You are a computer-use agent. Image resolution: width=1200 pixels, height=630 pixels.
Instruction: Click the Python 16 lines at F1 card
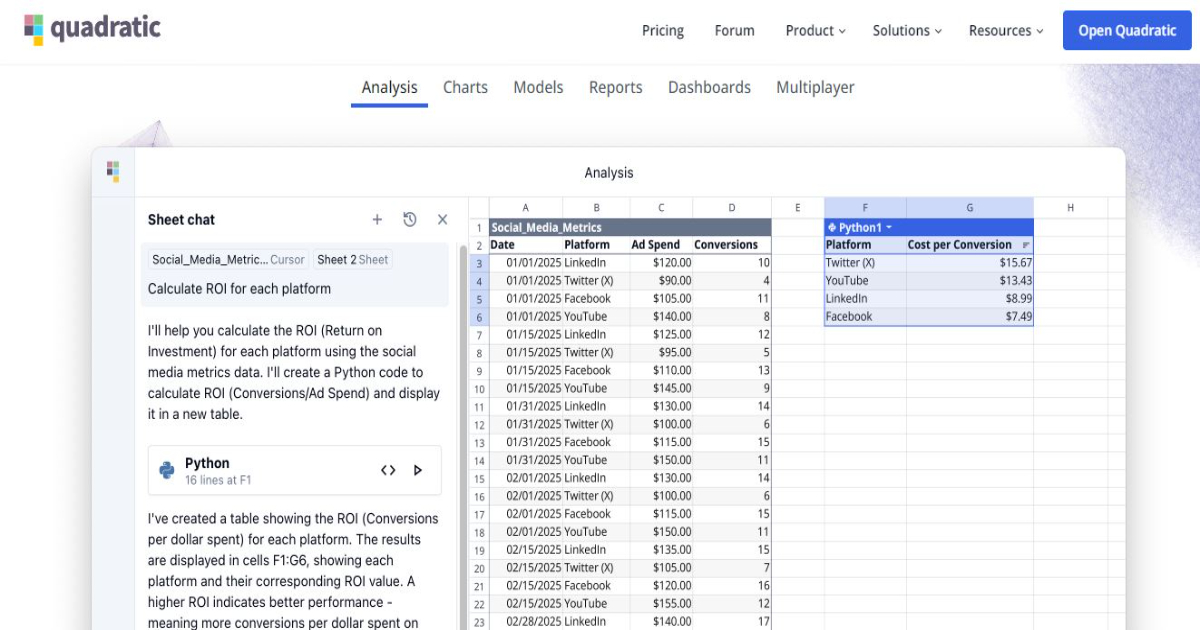coord(295,470)
